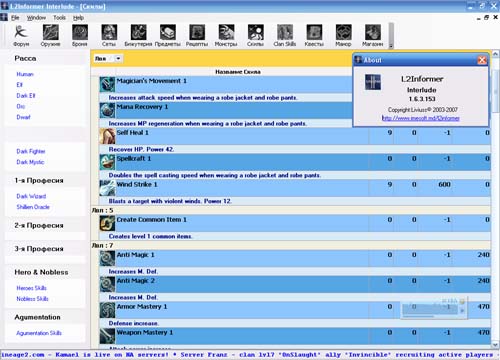Click the Weapon Mastery 1 skill icon
The width and height of the screenshot is (500, 360).
[x=107, y=336]
